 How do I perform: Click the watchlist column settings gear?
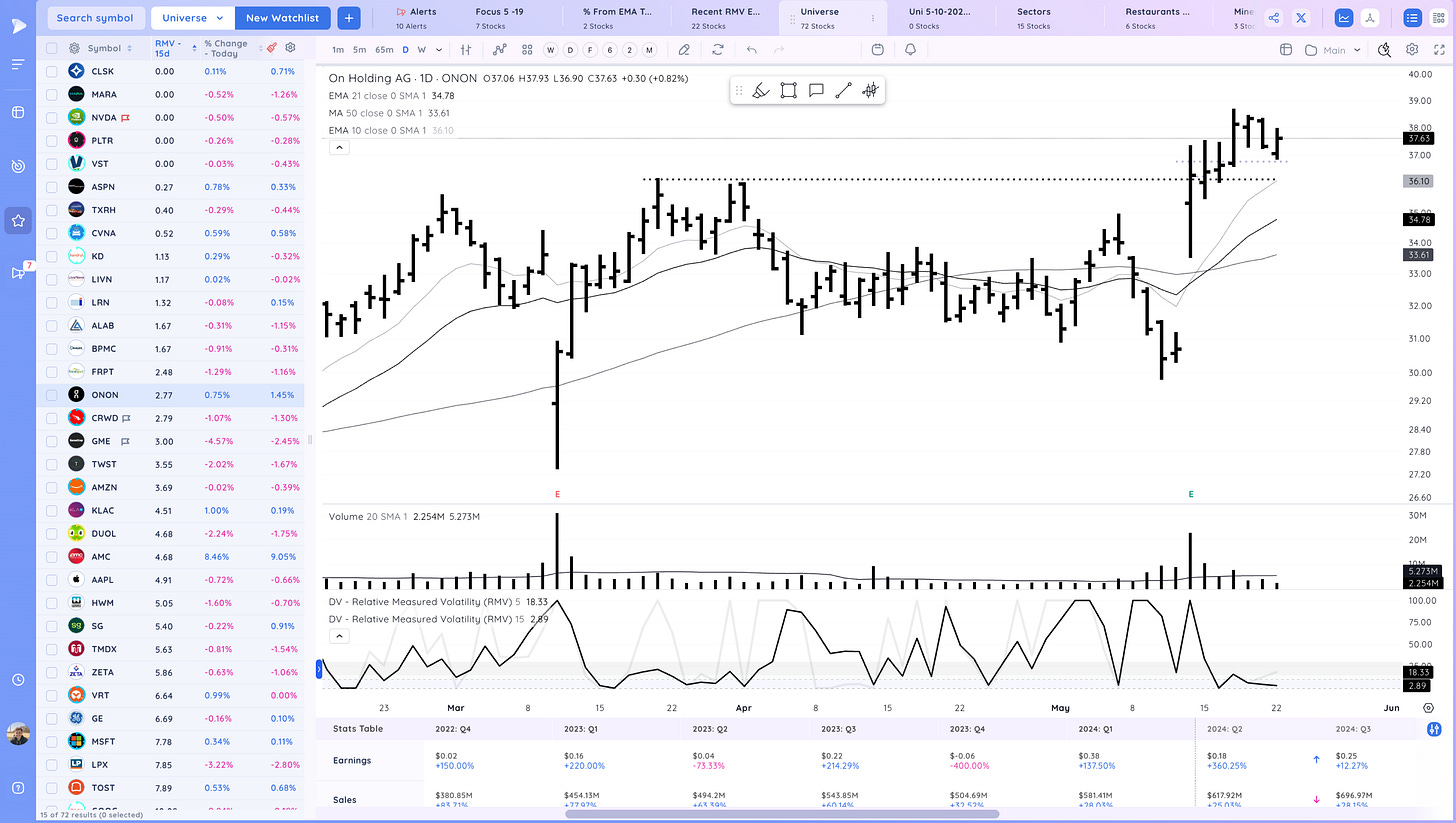[291, 48]
